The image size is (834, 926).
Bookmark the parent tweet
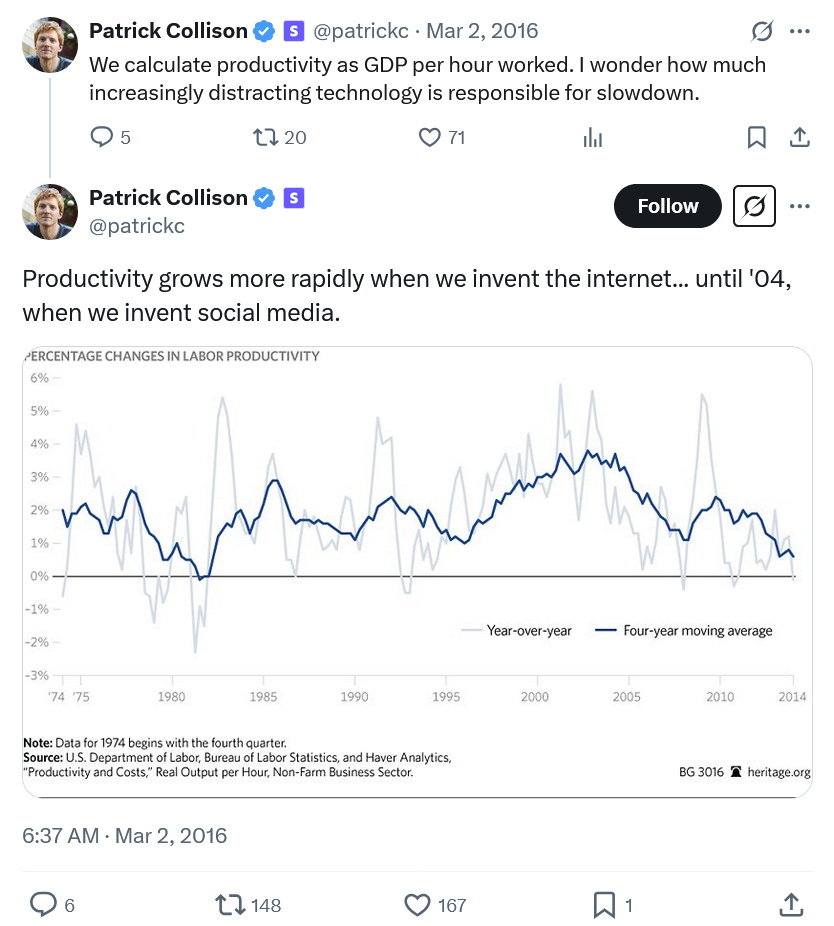coord(757,137)
